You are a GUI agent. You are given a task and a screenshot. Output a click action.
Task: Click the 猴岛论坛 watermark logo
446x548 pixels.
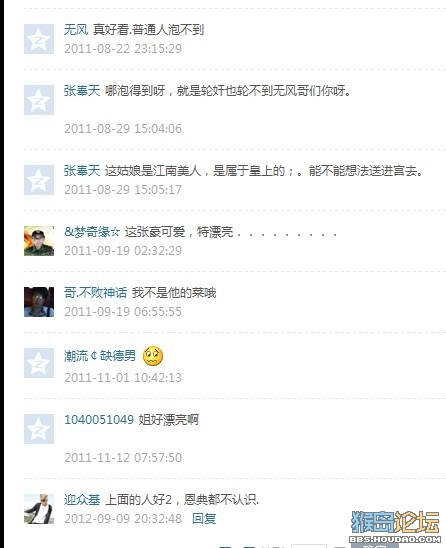point(395,526)
